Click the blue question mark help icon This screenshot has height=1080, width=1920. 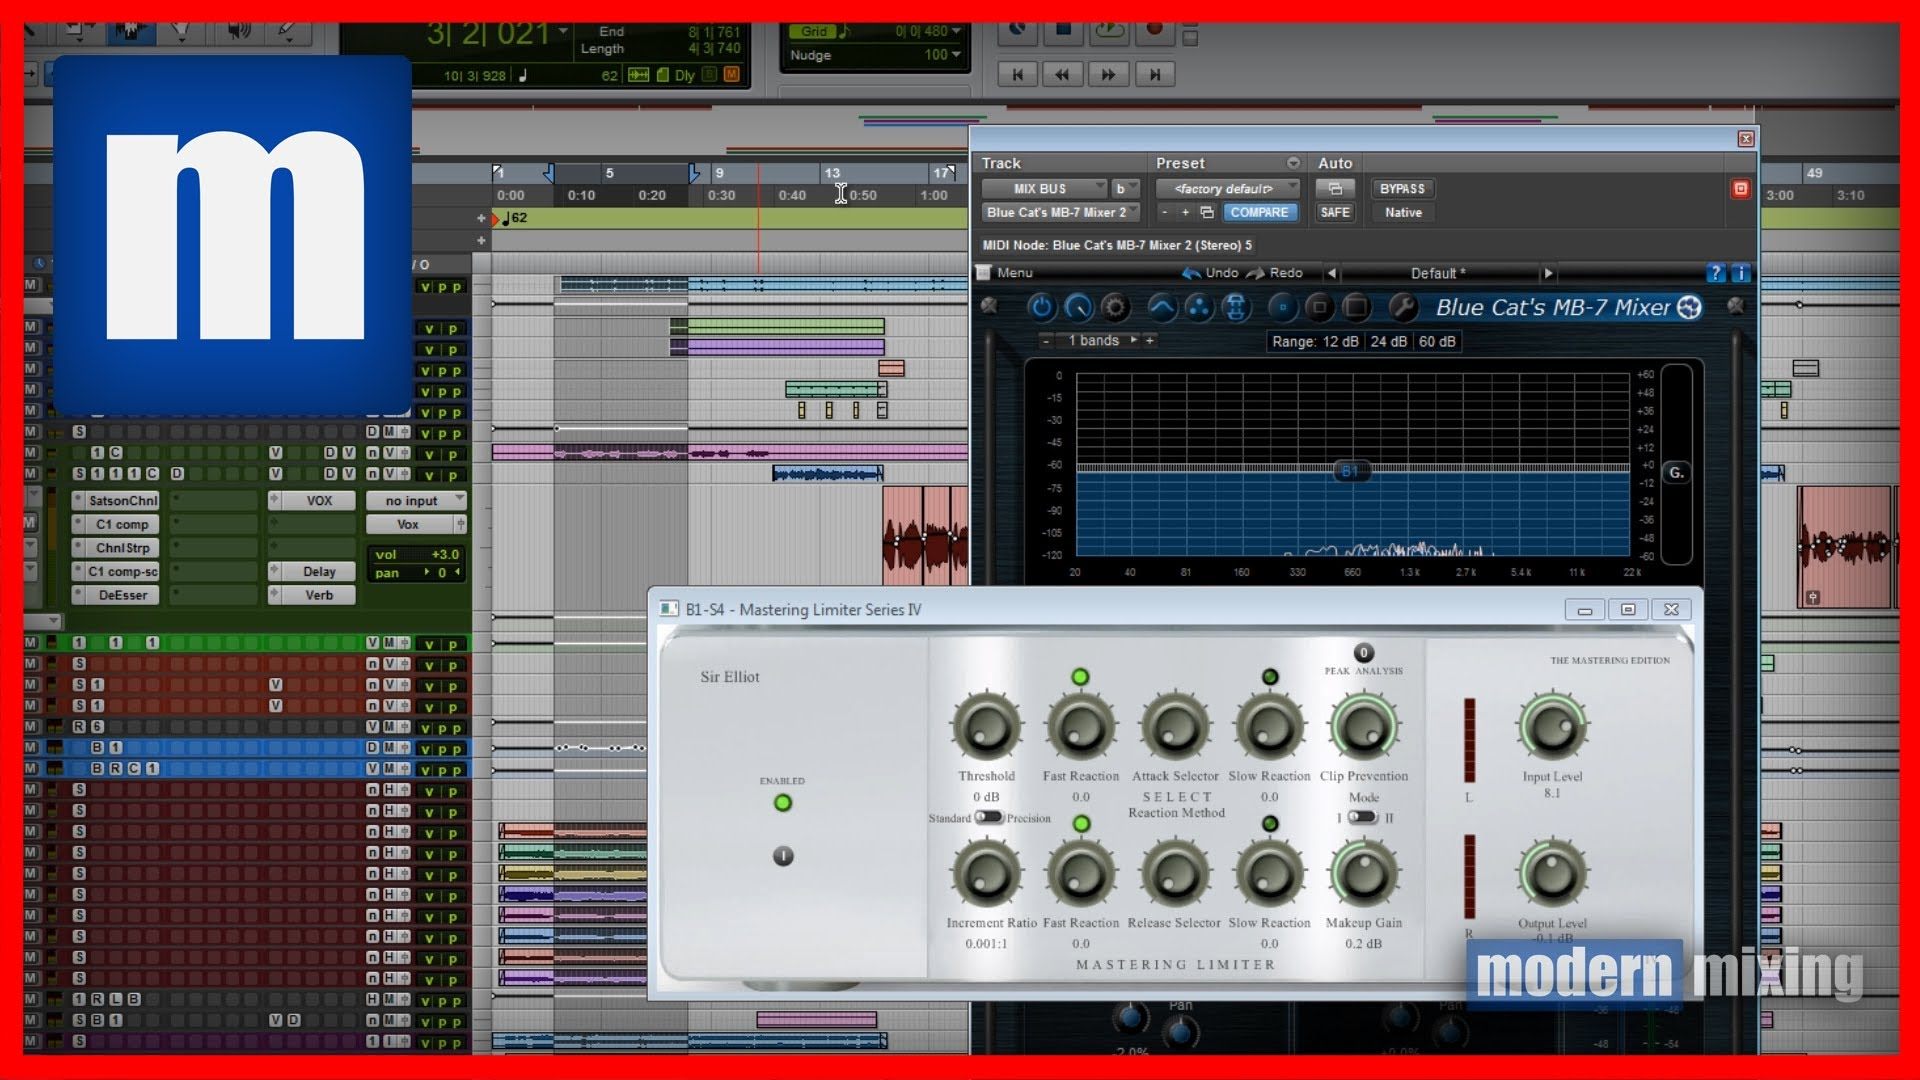point(1715,273)
